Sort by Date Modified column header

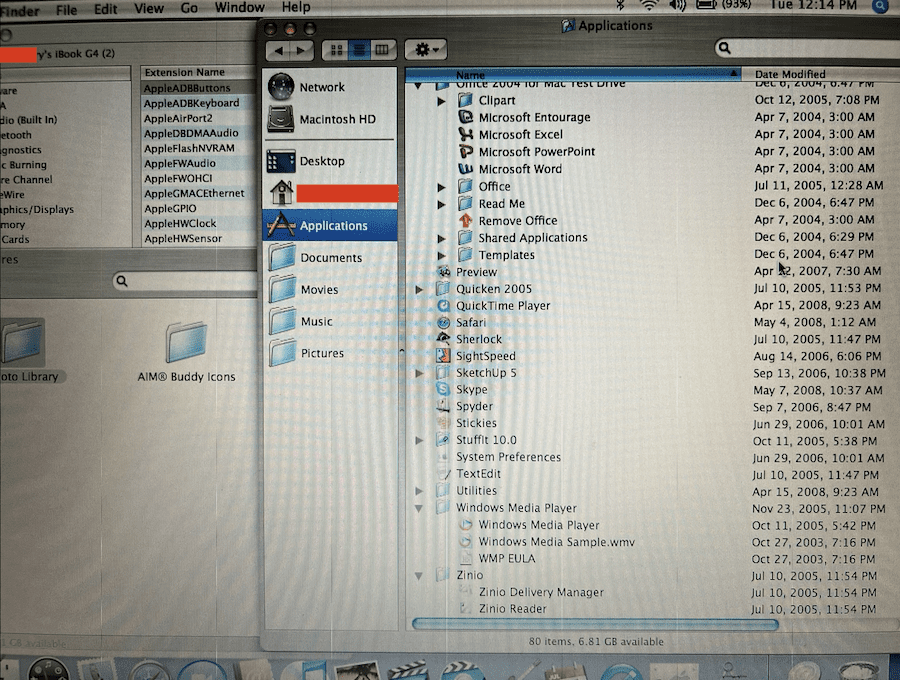coord(821,74)
